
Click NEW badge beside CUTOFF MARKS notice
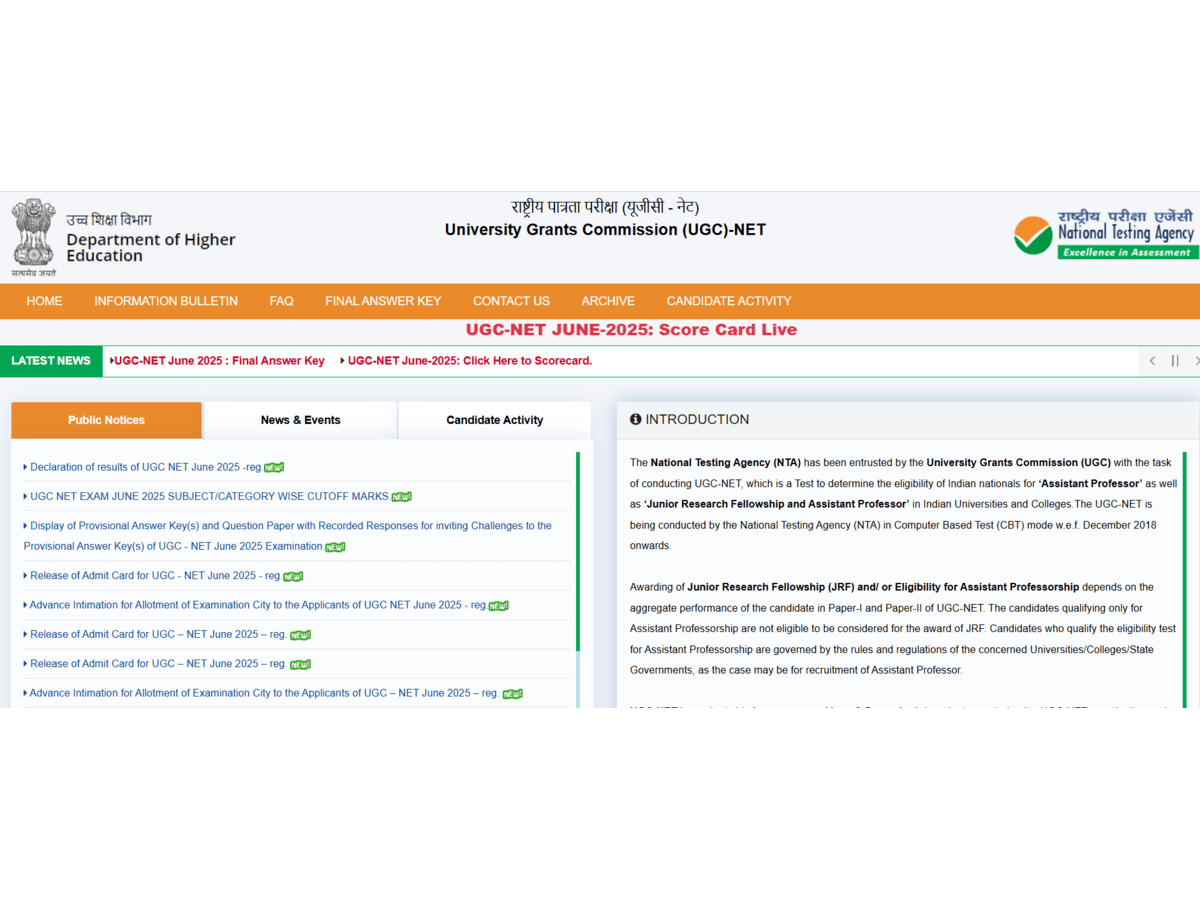point(401,497)
